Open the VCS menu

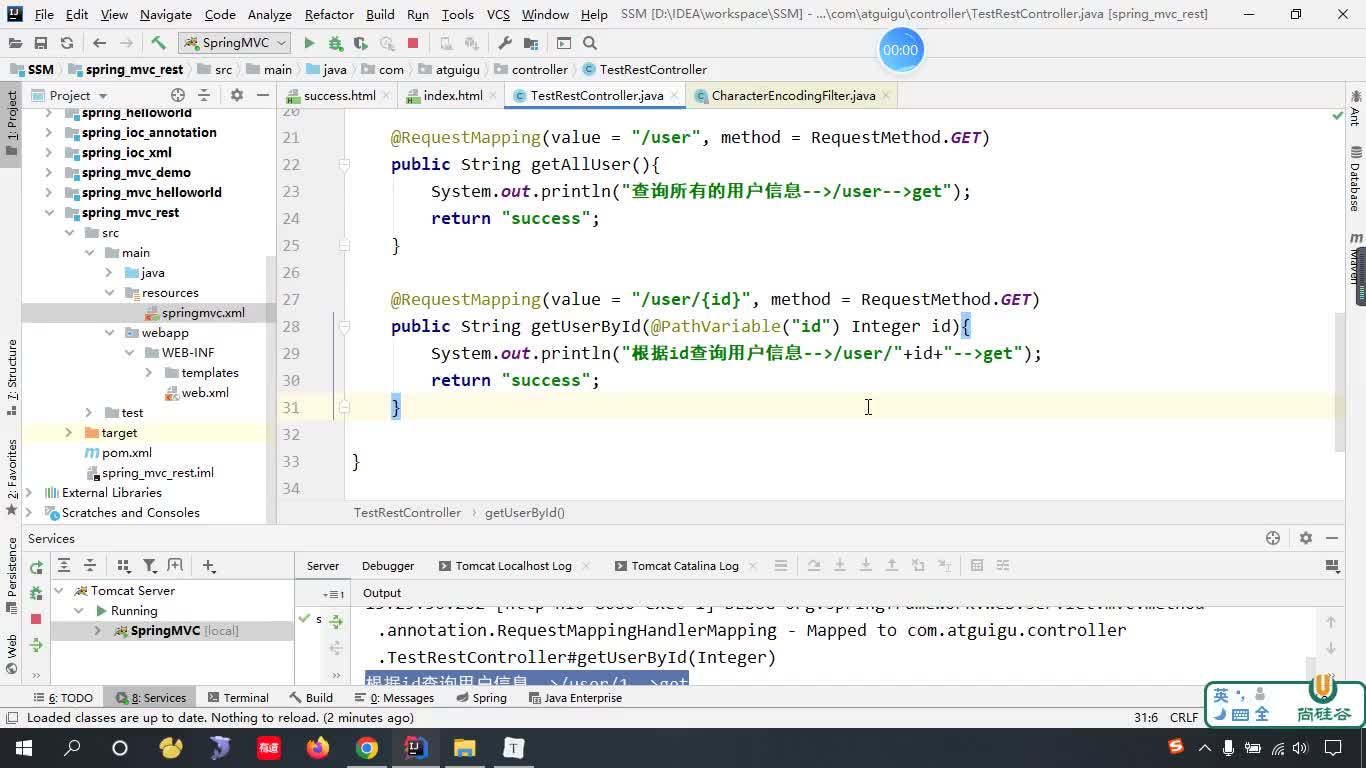(x=498, y=14)
